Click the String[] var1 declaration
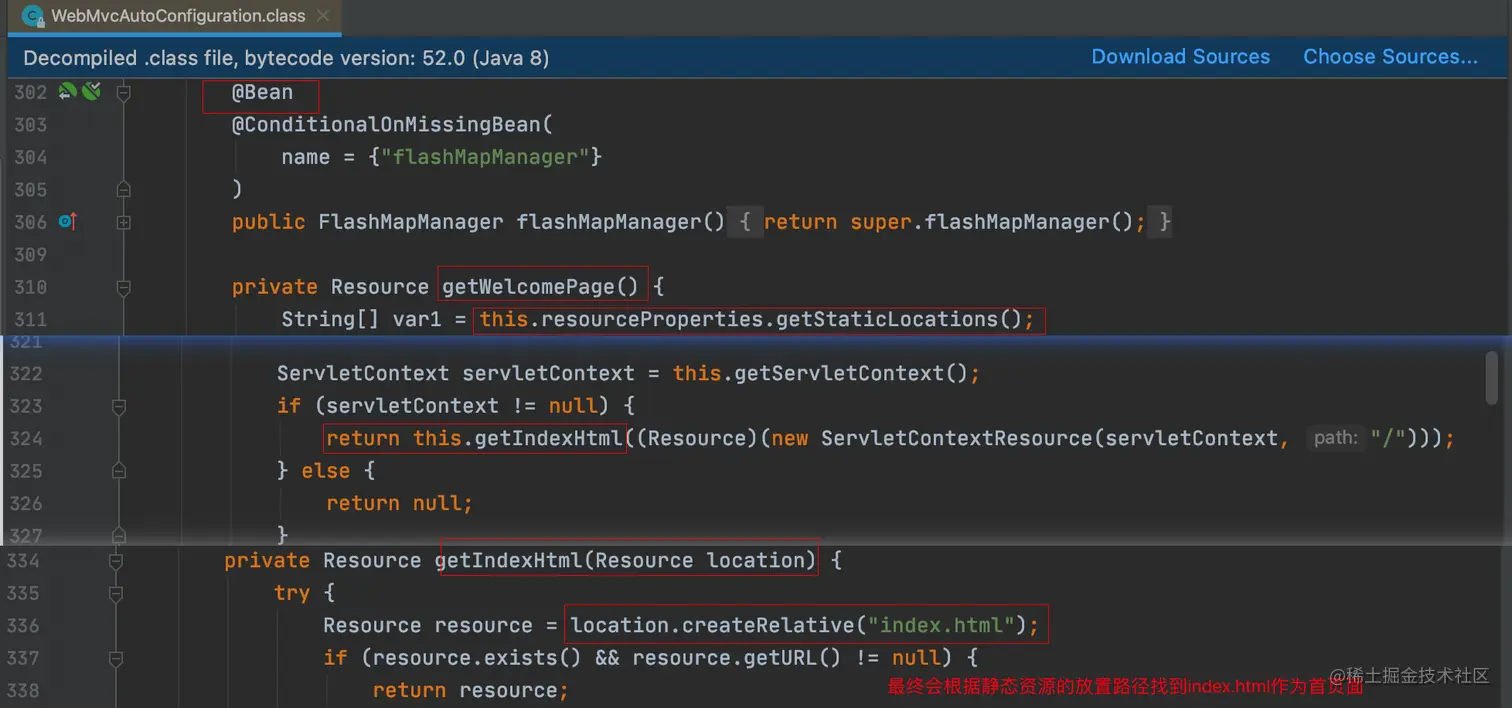The height and width of the screenshot is (708, 1512). point(362,319)
